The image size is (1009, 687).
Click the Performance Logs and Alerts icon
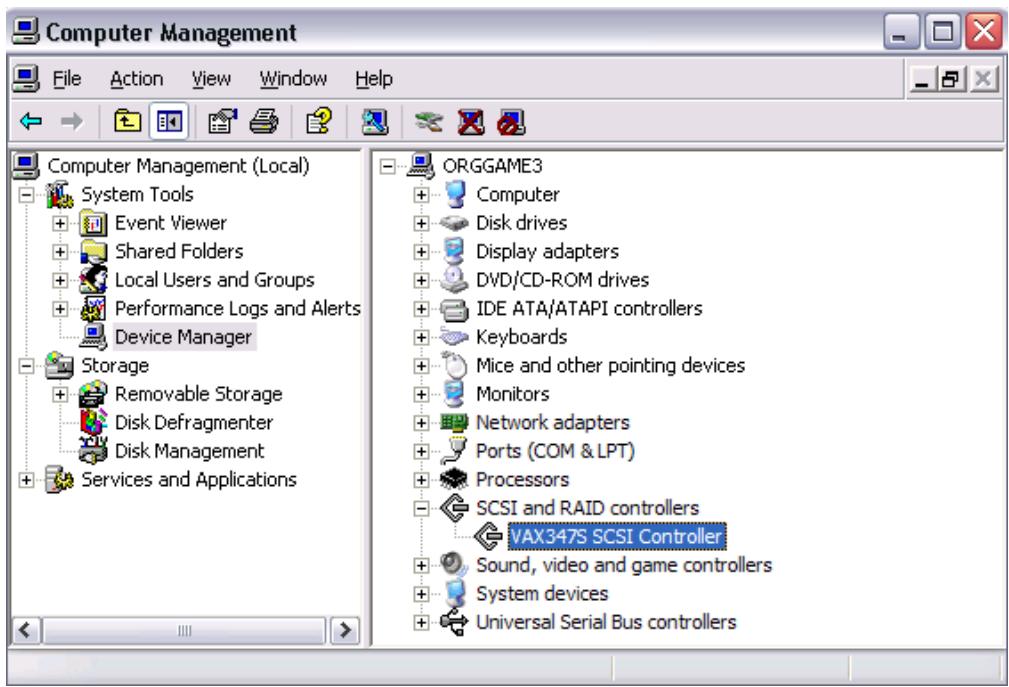pyautogui.click(x=93, y=309)
